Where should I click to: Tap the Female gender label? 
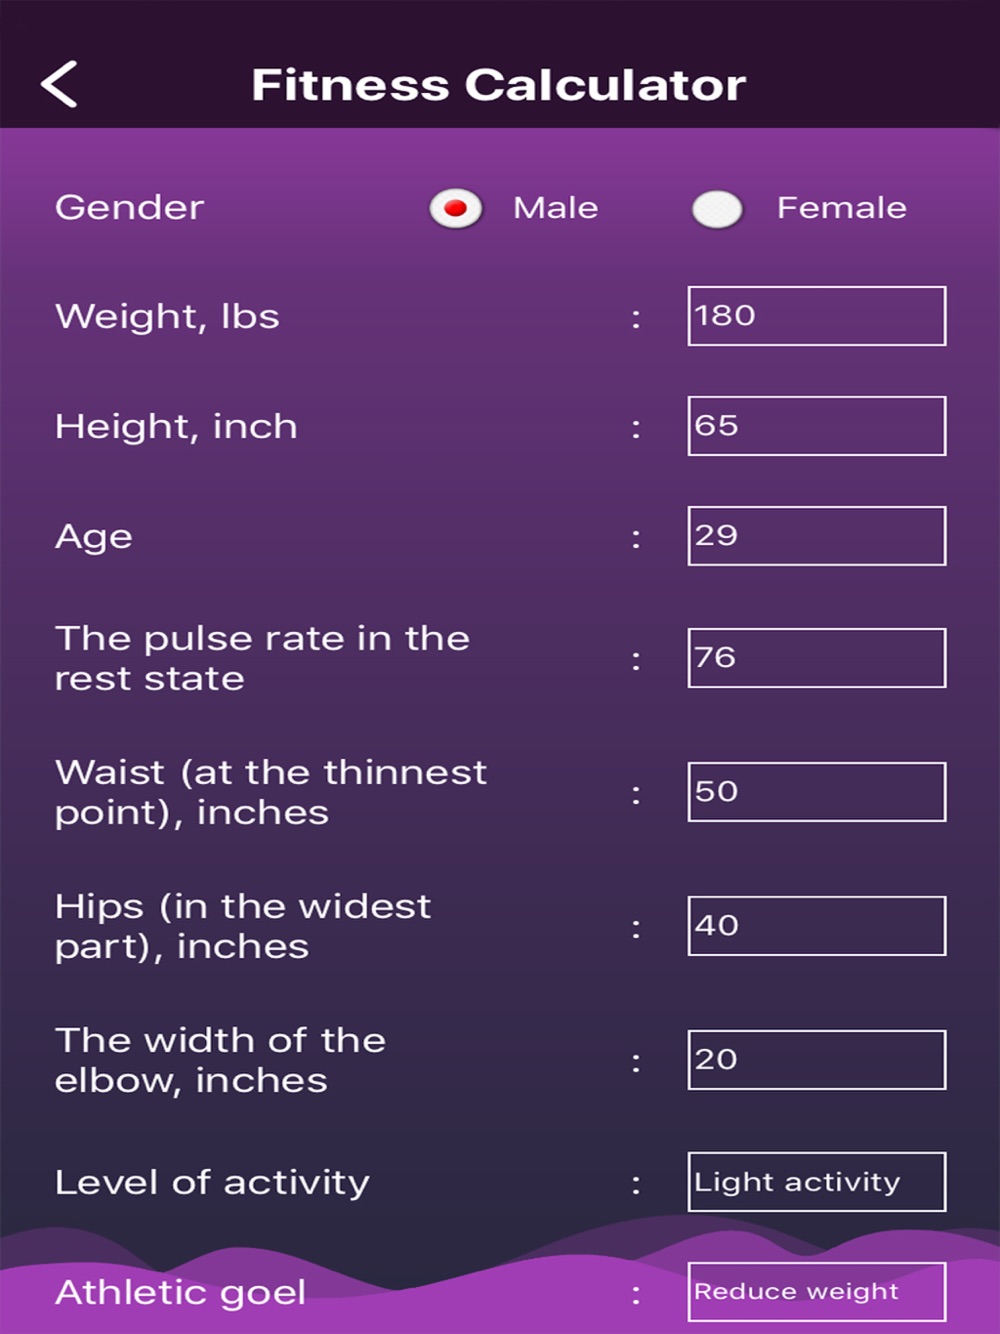[x=842, y=208]
